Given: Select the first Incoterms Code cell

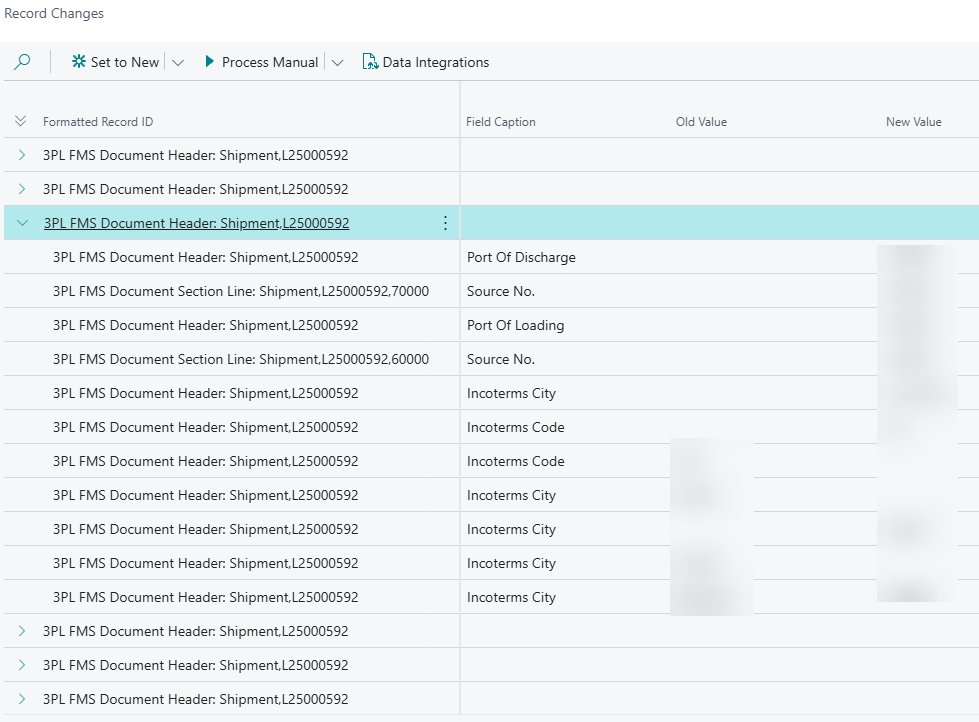Looking at the screenshot, I should click(516, 427).
